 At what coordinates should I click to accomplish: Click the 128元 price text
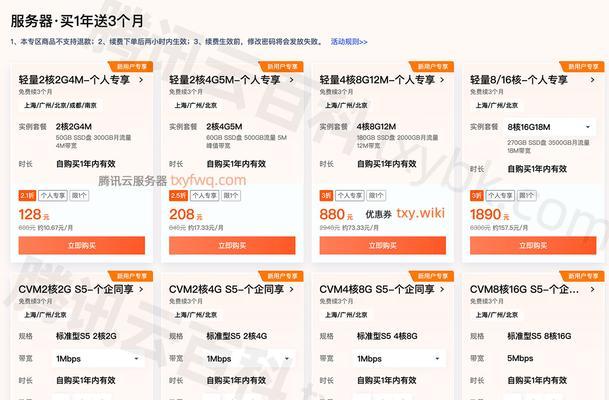[x=34, y=214]
